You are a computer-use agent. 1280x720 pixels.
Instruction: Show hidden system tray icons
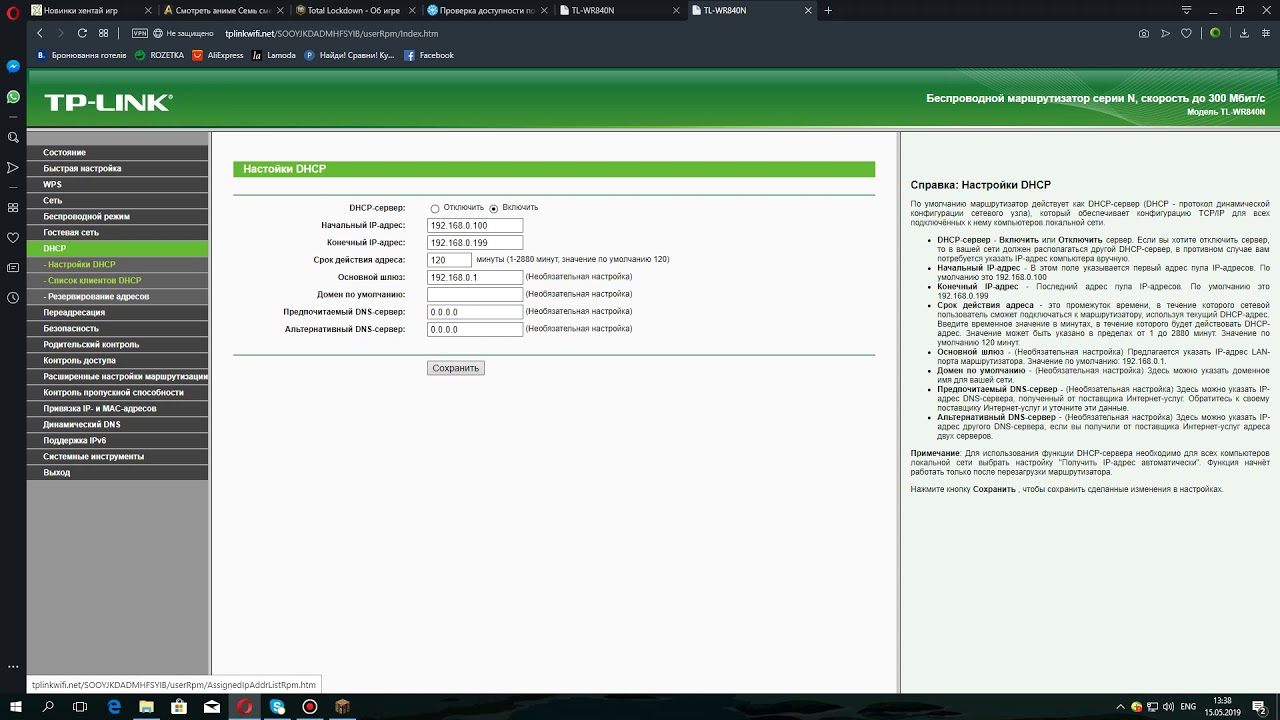[1120, 706]
